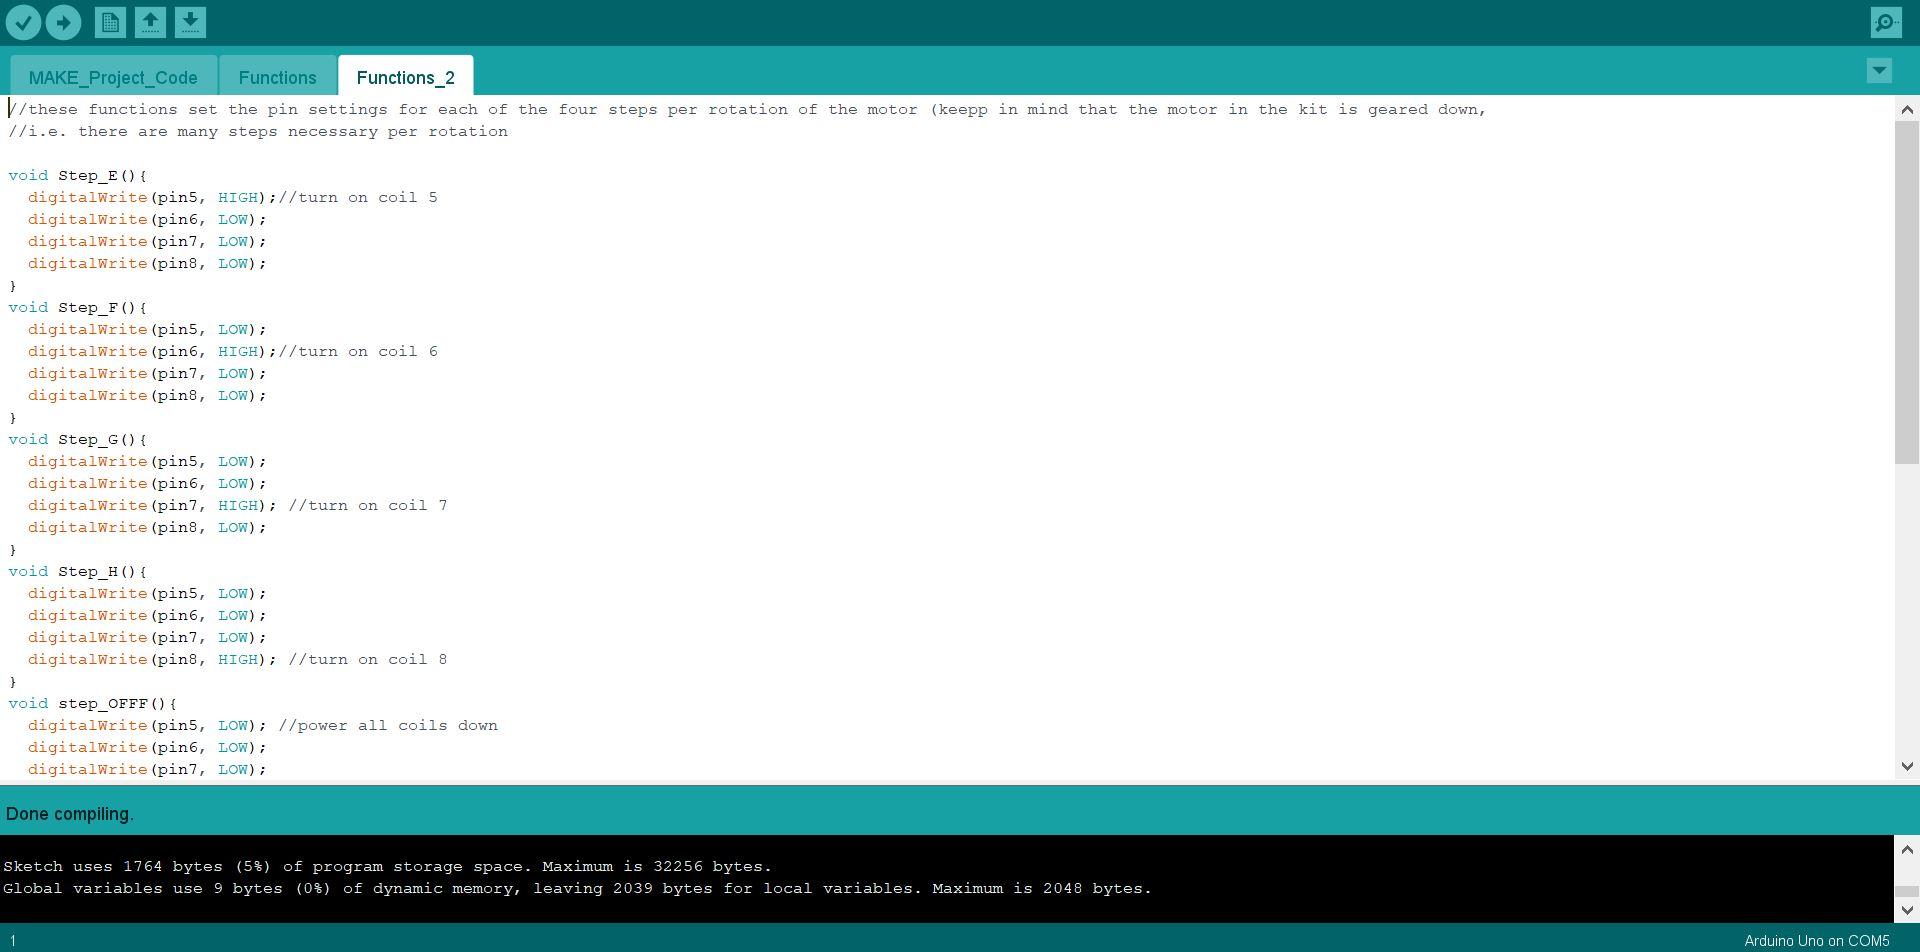The height and width of the screenshot is (952, 1920).
Task: Click the 'void step_OFFF(){' line
Action: click(x=93, y=703)
